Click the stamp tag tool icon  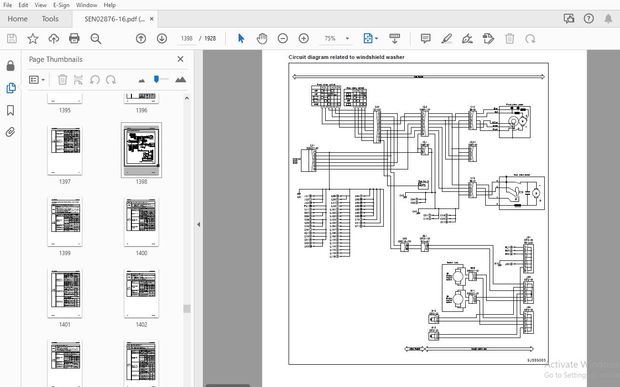pos(488,38)
